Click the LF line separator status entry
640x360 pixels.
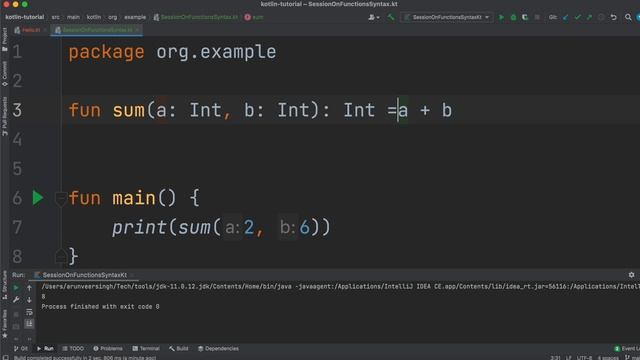[x=569, y=358]
